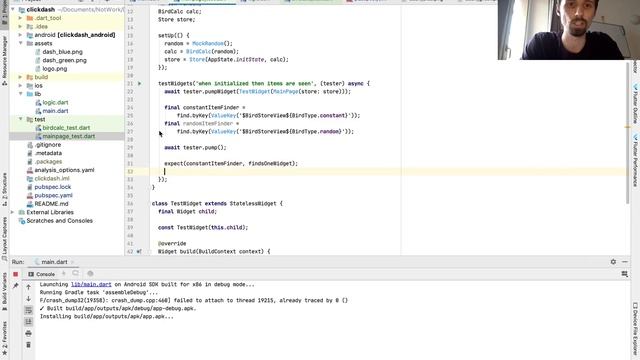Select pubspec.lock file
Viewport: 640px width, 360px height.
[53, 187]
